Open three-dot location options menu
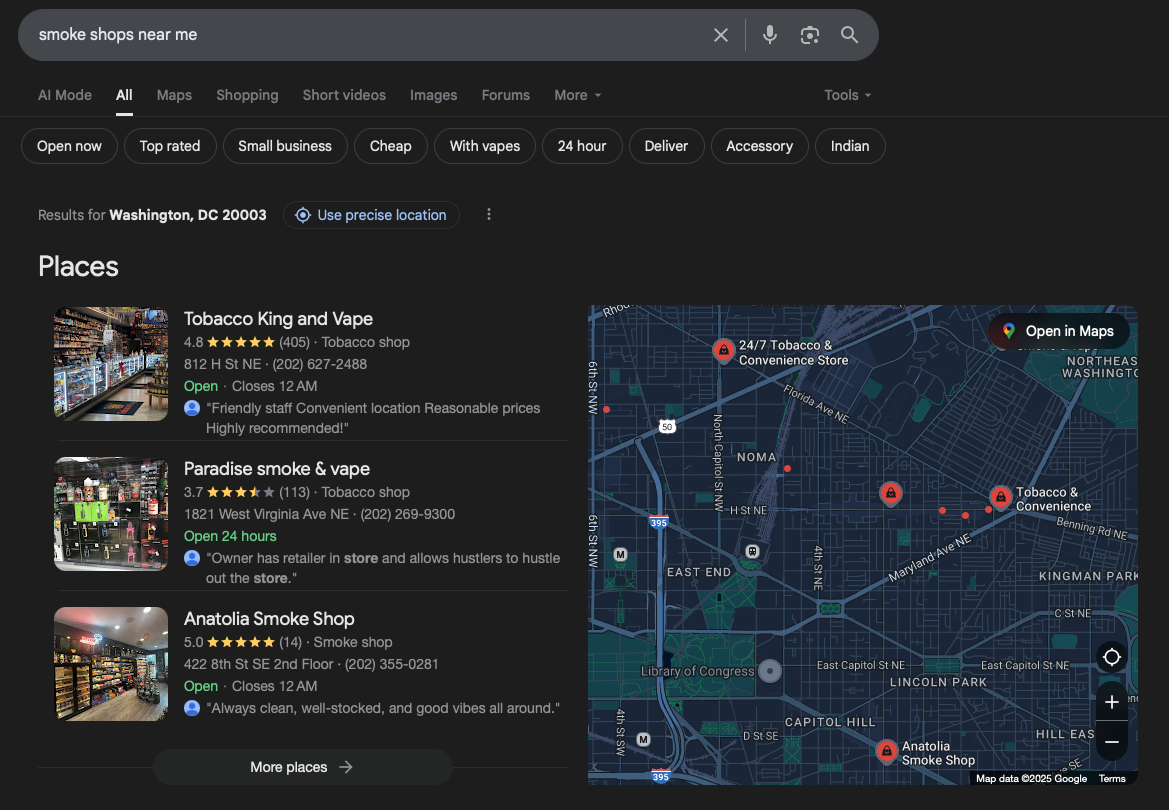 tap(488, 215)
